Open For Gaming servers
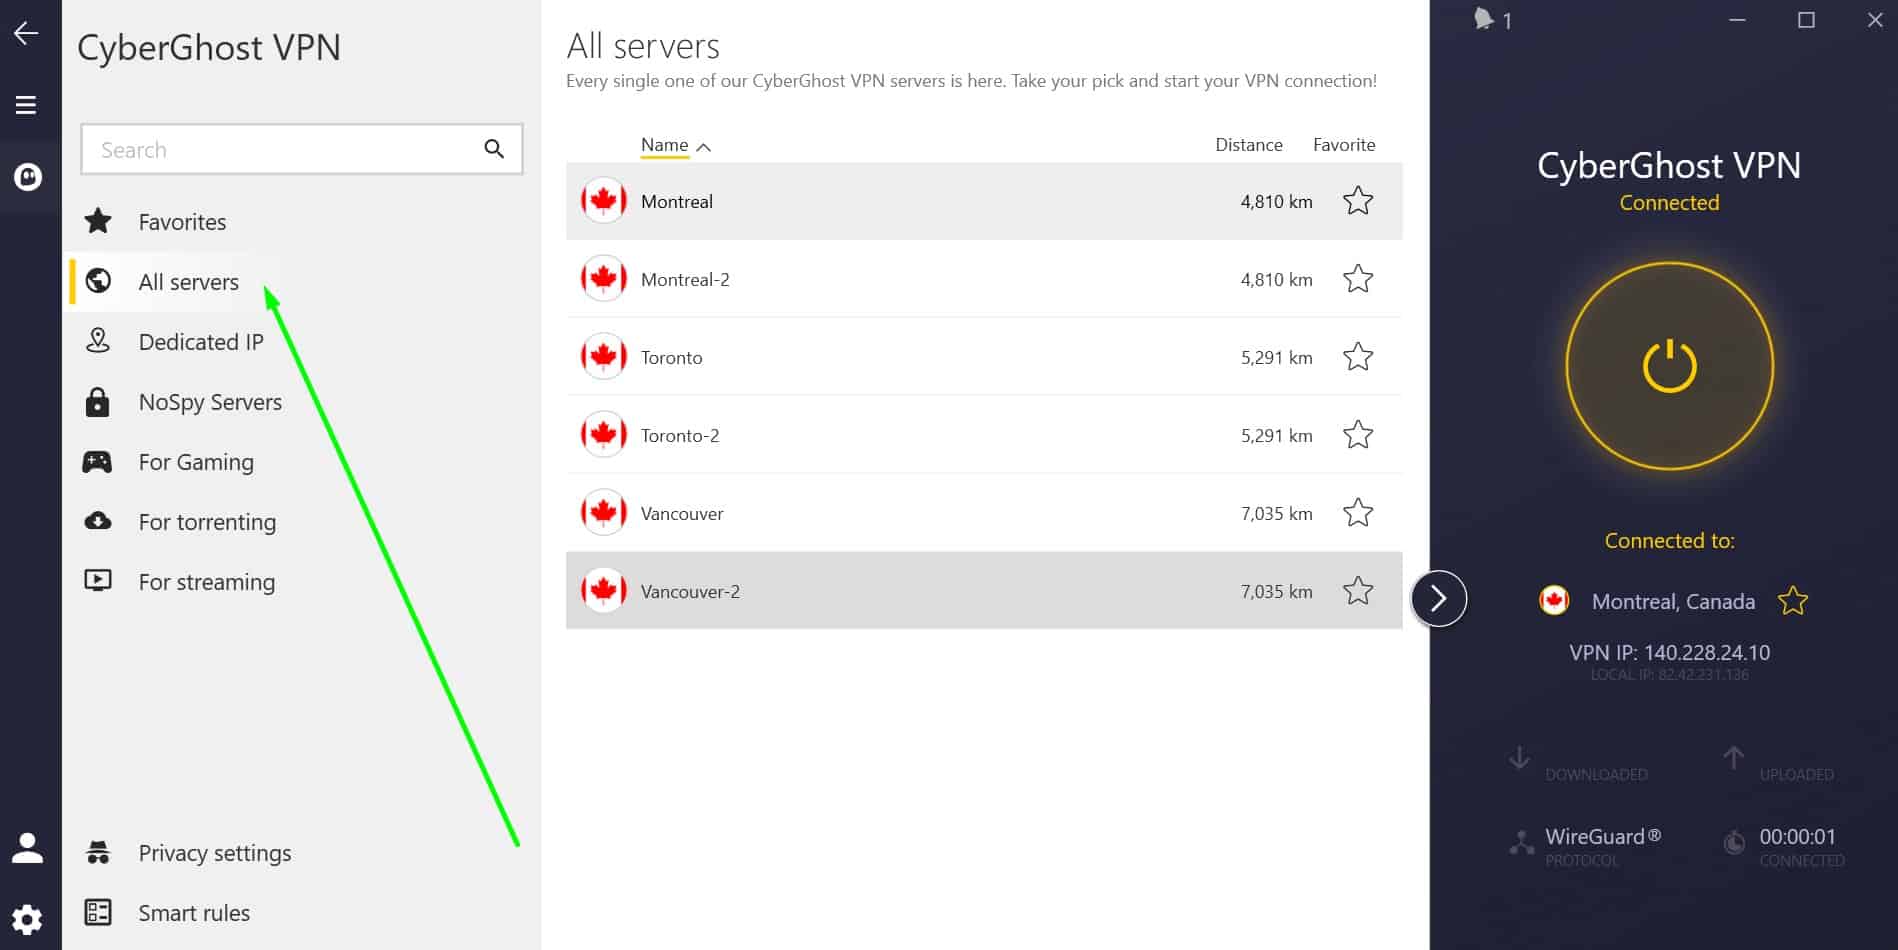Viewport: 1898px width, 950px height. pyautogui.click(x=196, y=462)
